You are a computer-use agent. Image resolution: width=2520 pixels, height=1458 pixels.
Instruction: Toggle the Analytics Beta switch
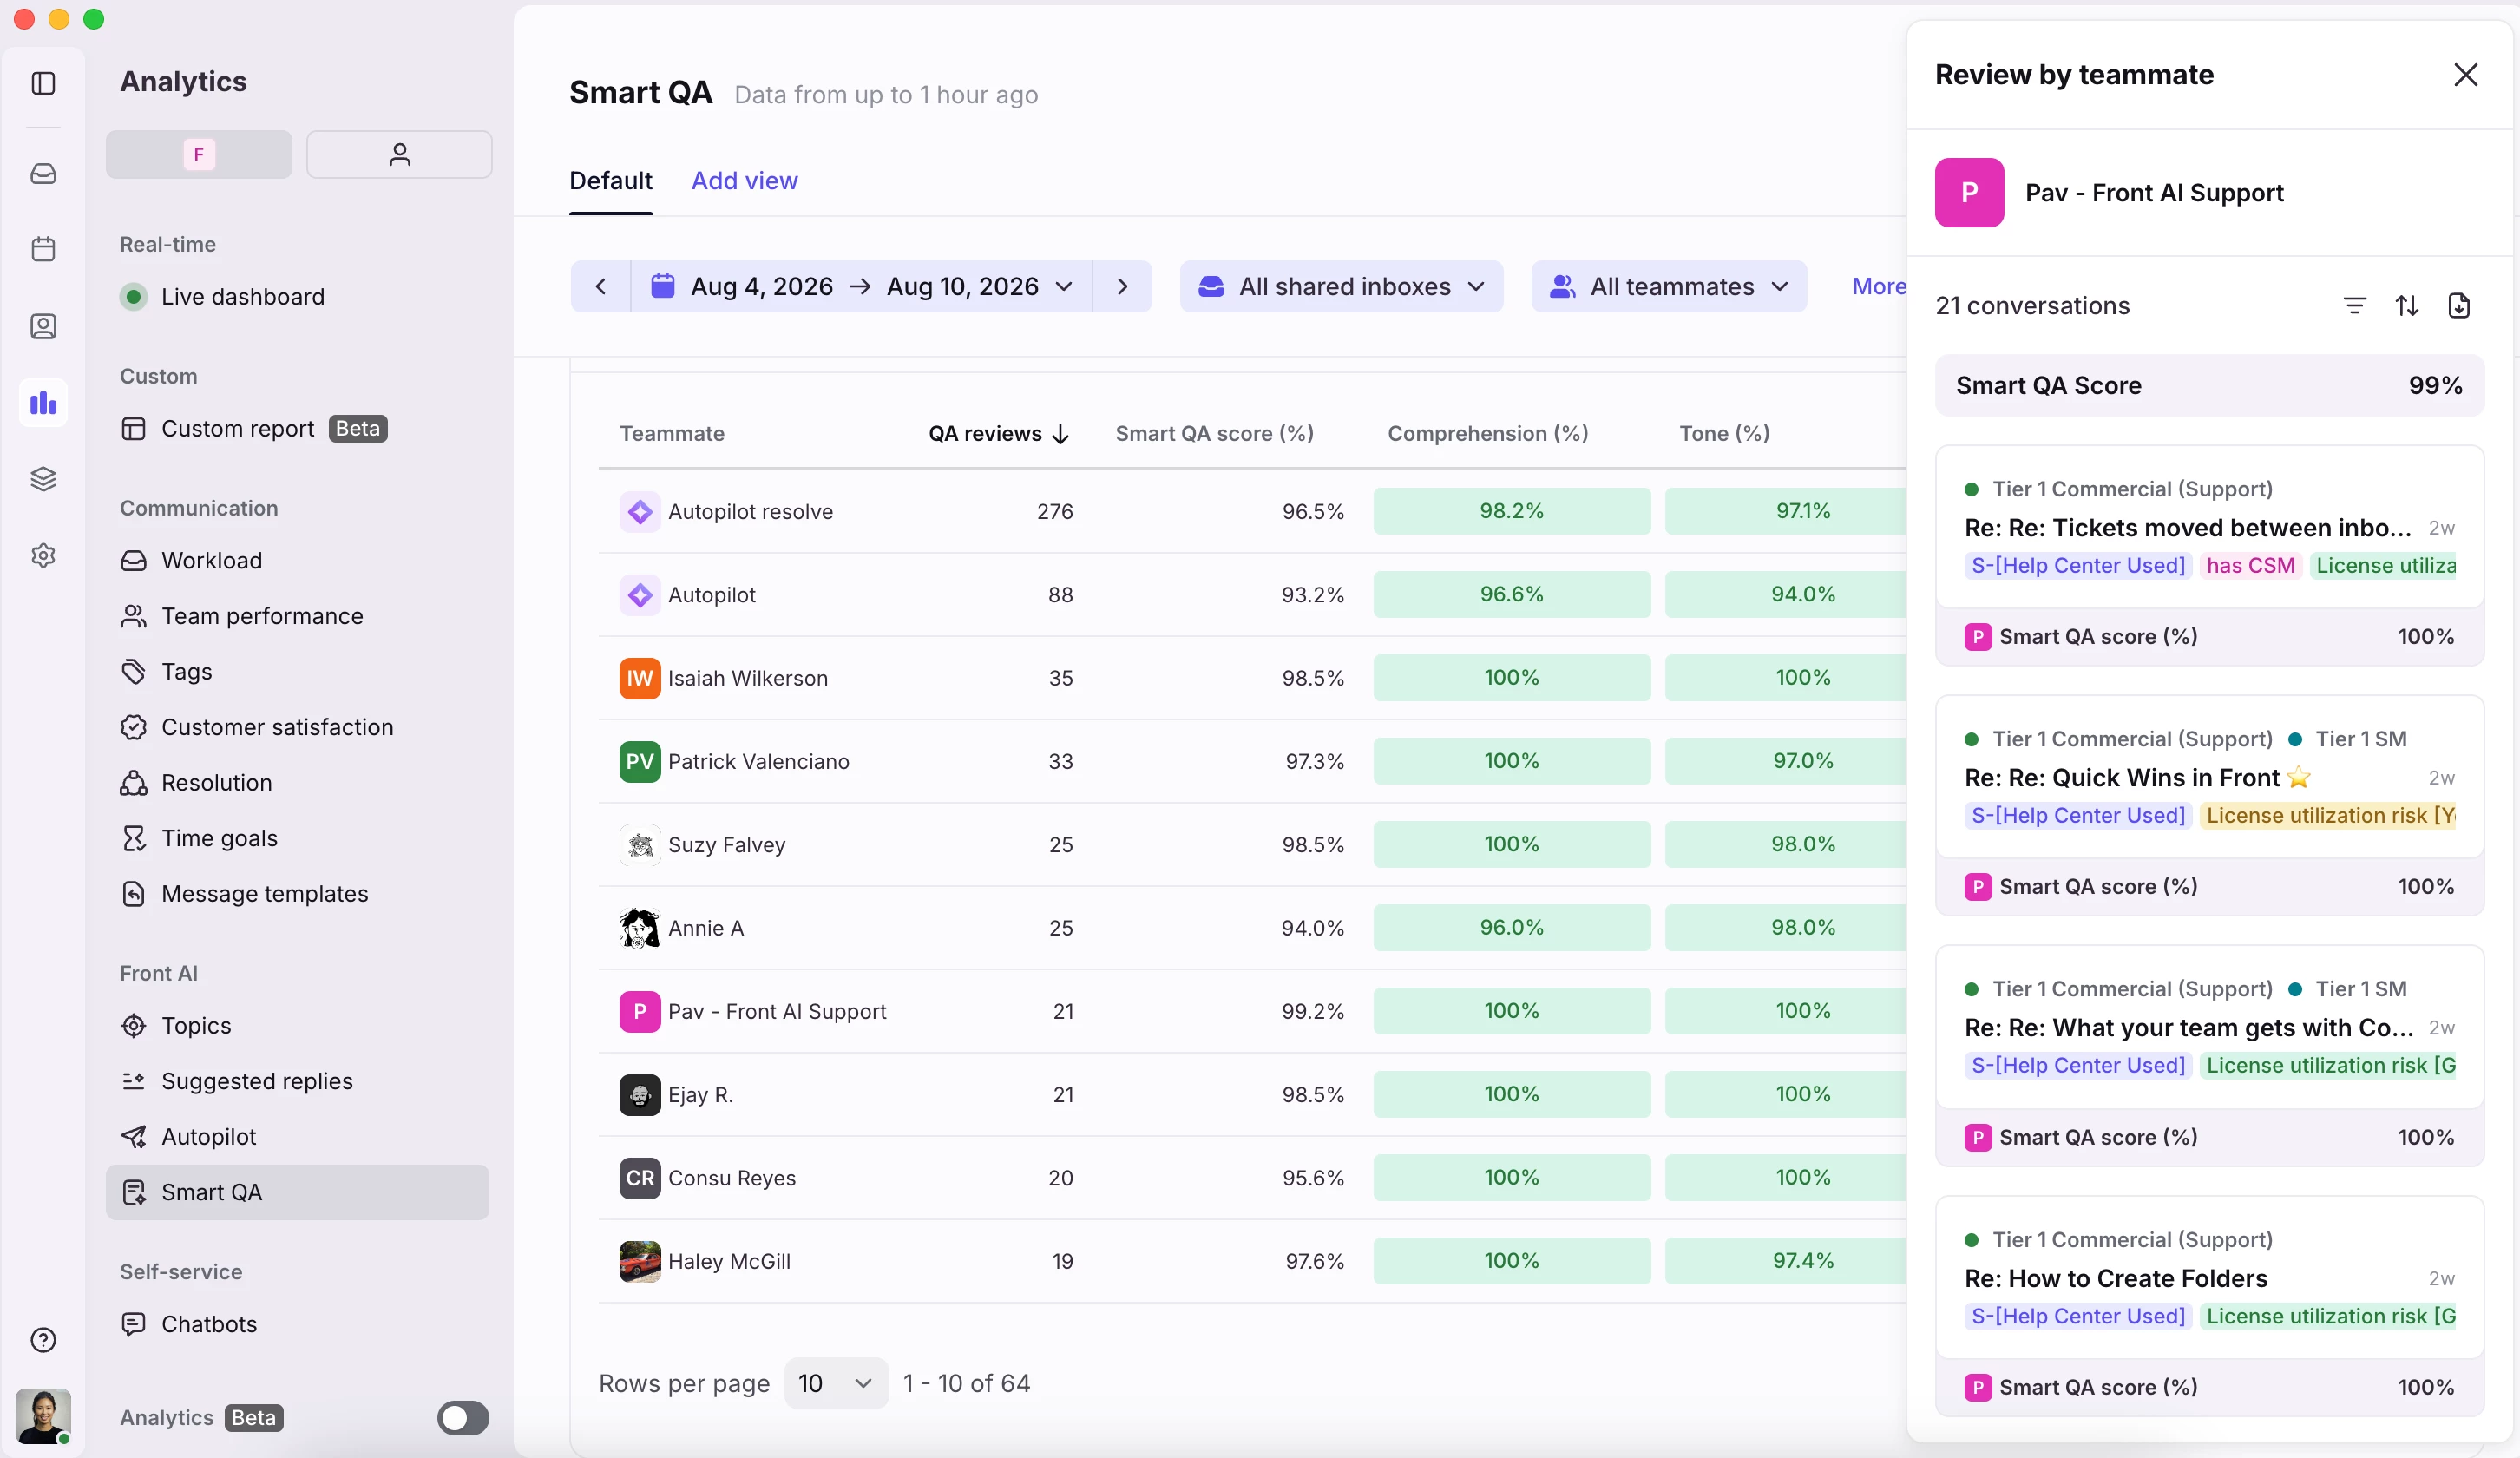[x=463, y=1418]
